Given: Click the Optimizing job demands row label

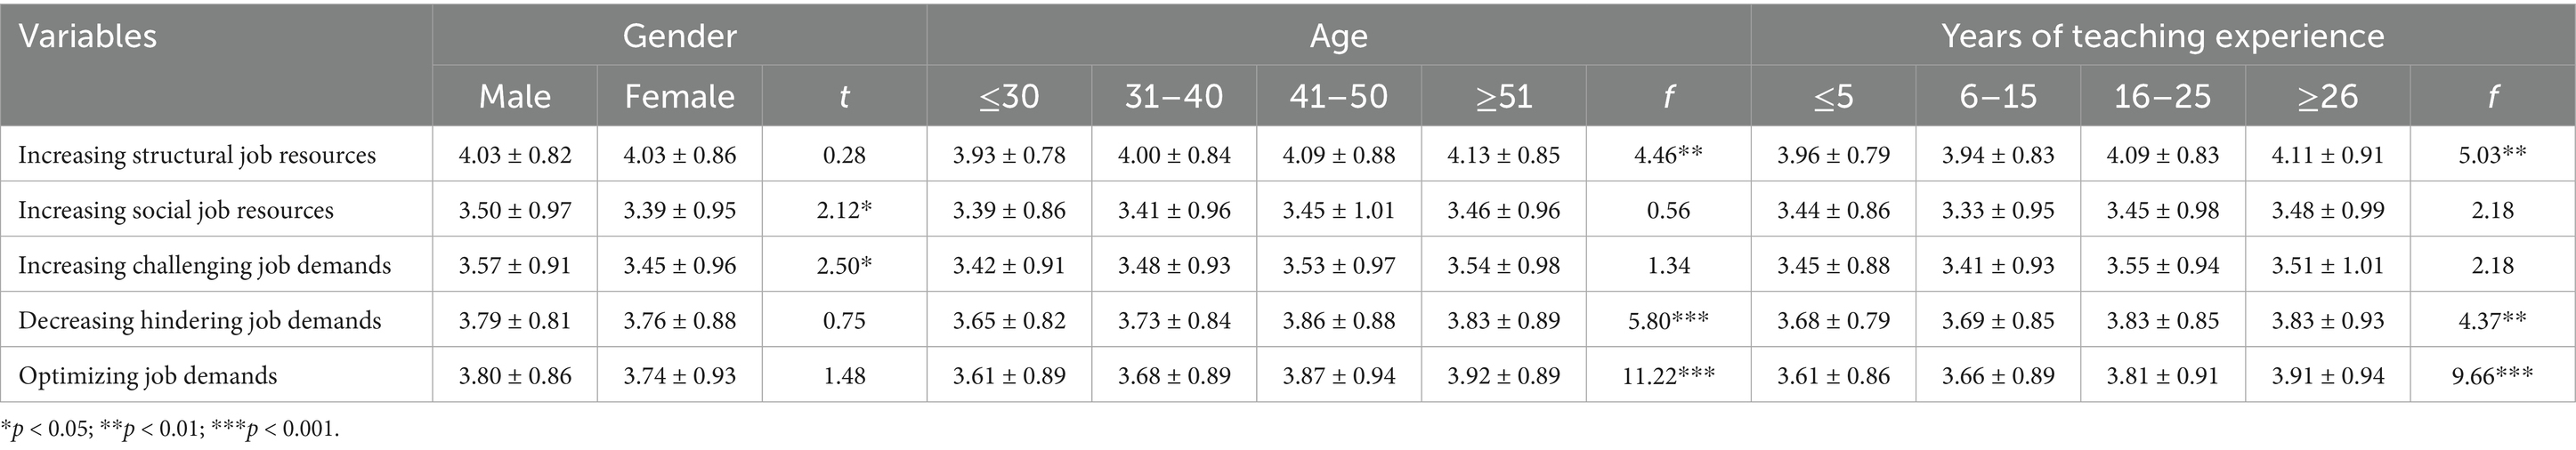Looking at the screenshot, I should pos(148,376).
